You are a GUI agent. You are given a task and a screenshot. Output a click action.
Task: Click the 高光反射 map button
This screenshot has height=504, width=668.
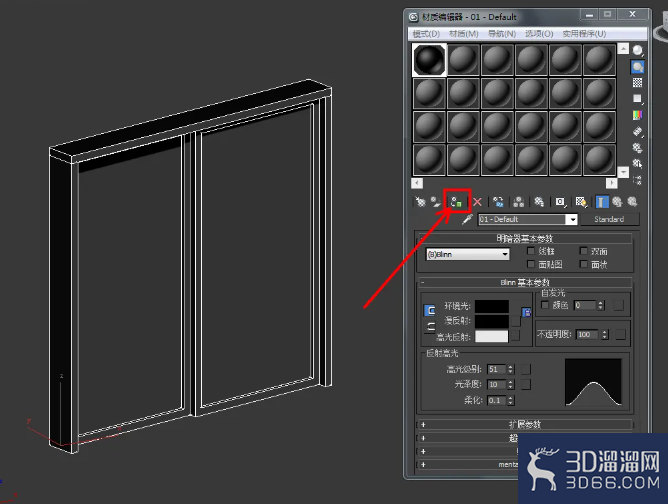click(x=516, y=336)
